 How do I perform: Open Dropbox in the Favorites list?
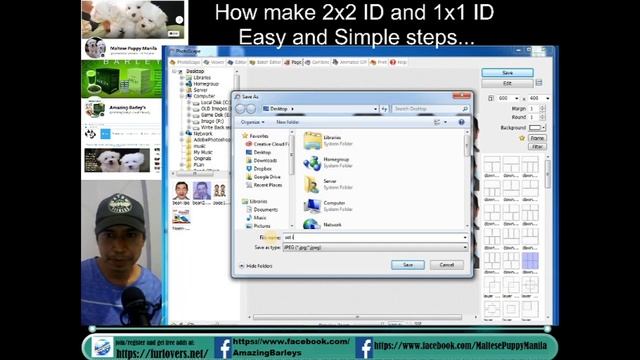[x=259, y=169]
